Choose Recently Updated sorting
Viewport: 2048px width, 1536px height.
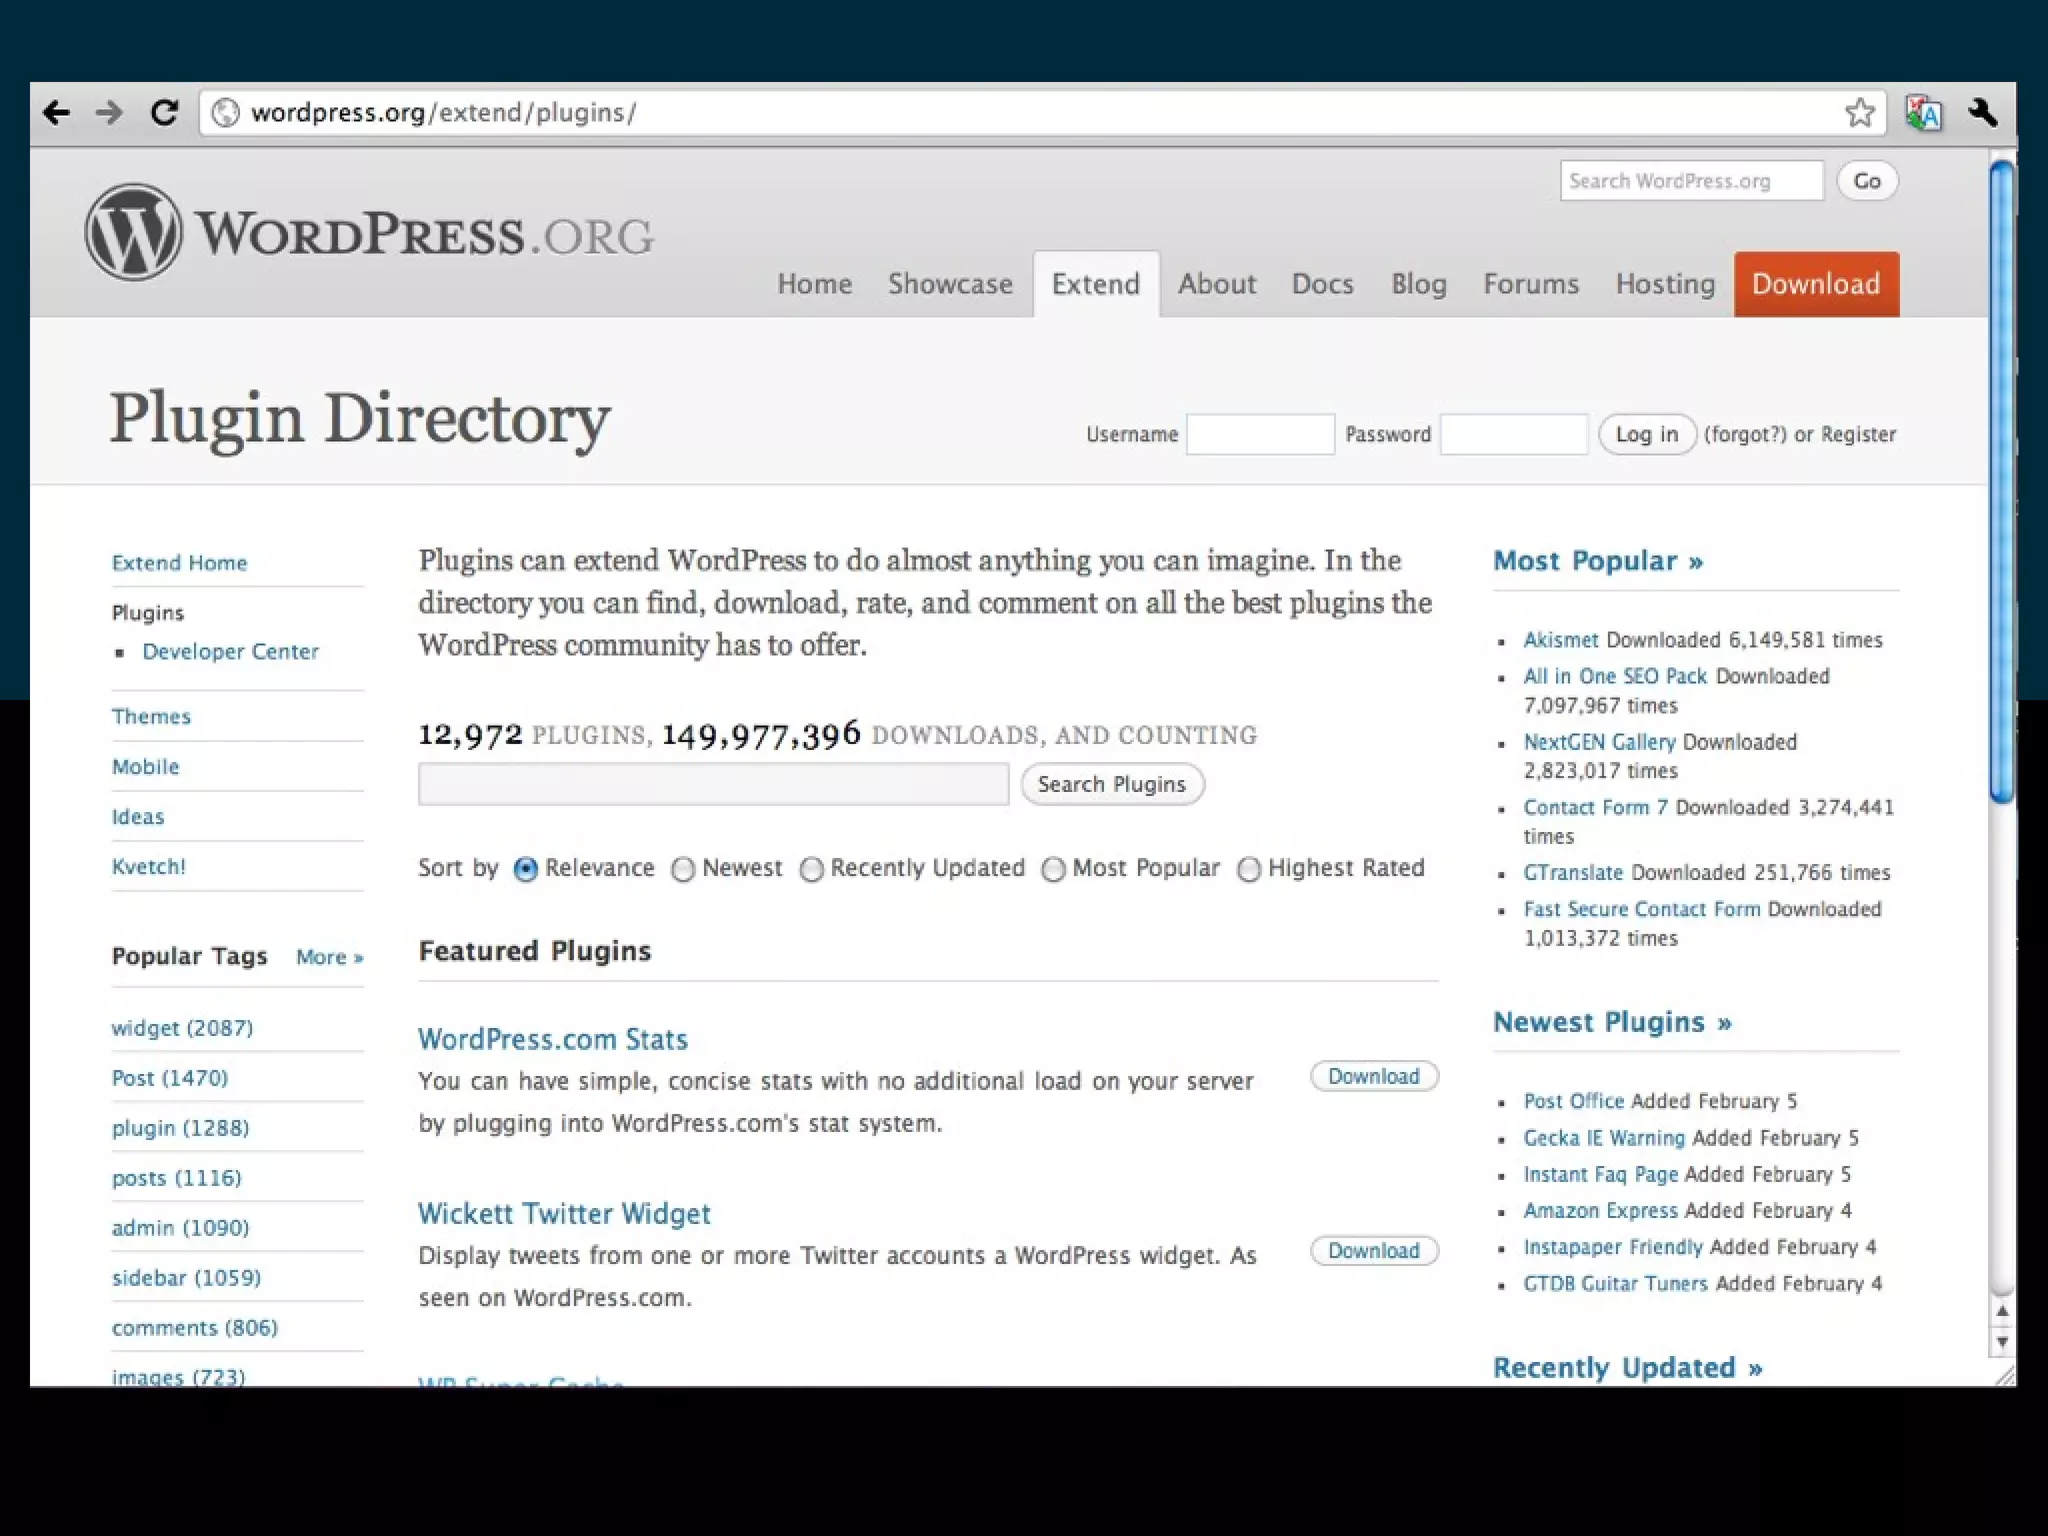point(812,870)
